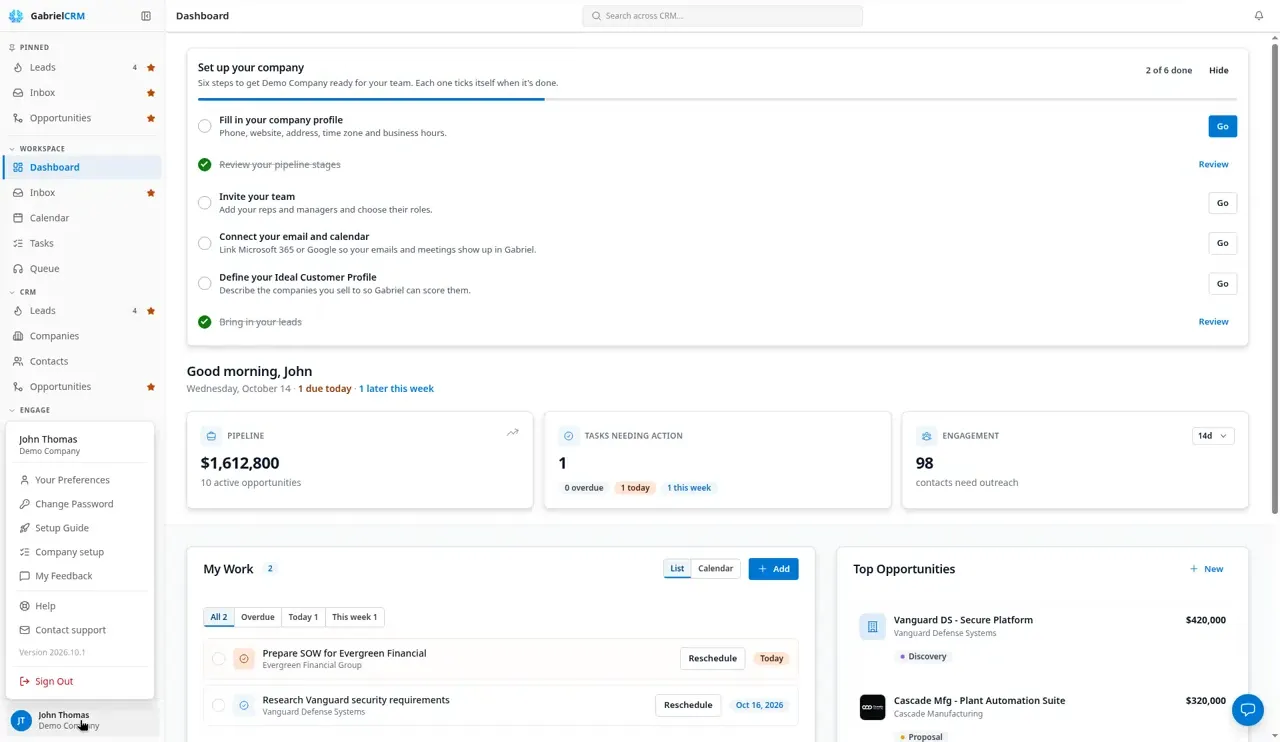Tick the Define your Ideal Customer Profile circle
Viewport: 1280px width, 742px height.
coord(205,283)
